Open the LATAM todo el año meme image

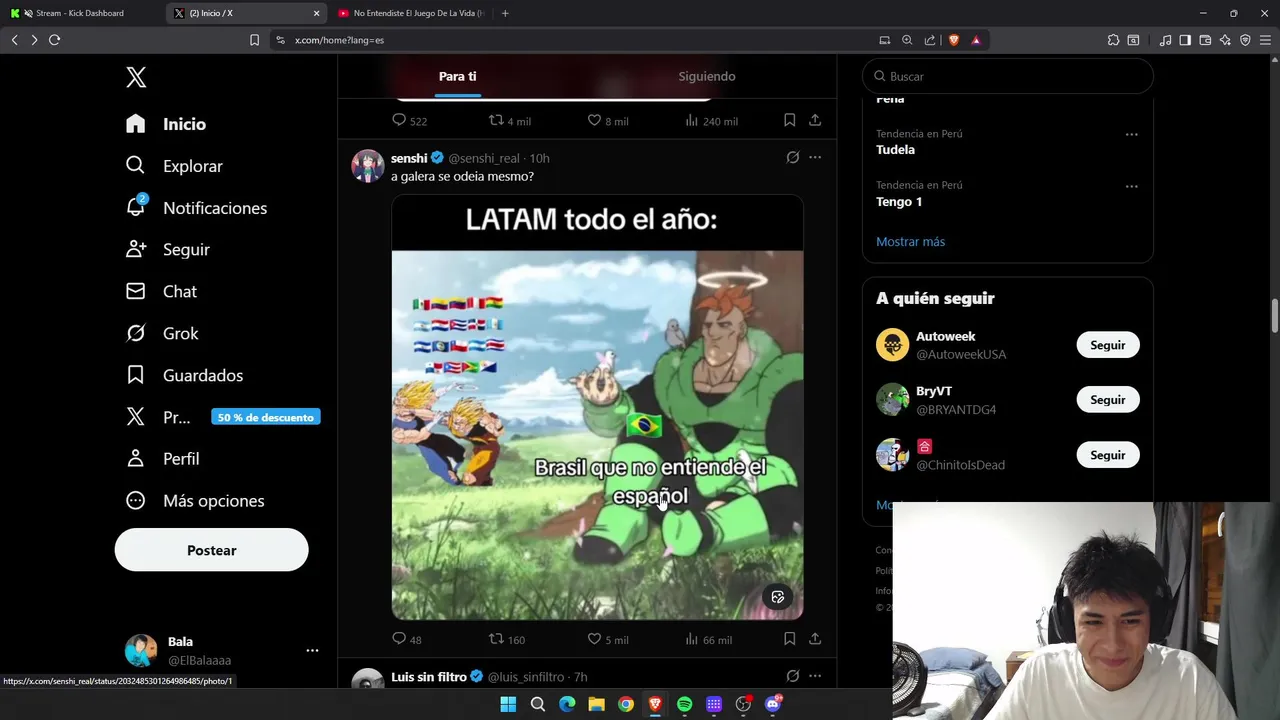pyautogui.click(x=597, y=407)
